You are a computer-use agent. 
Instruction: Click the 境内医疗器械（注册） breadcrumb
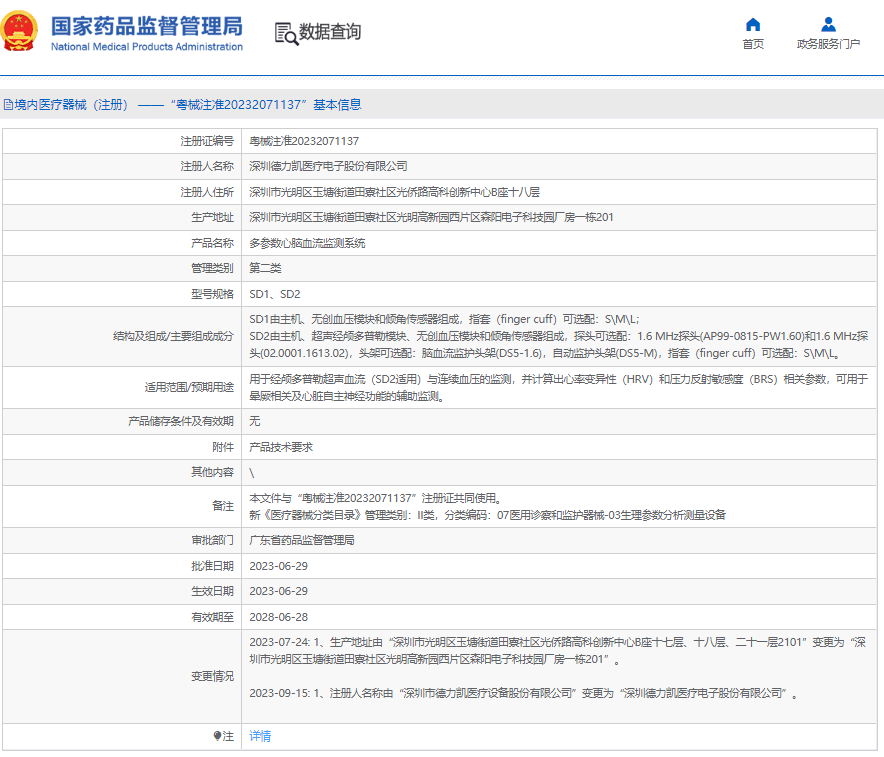tap(71, 105)
